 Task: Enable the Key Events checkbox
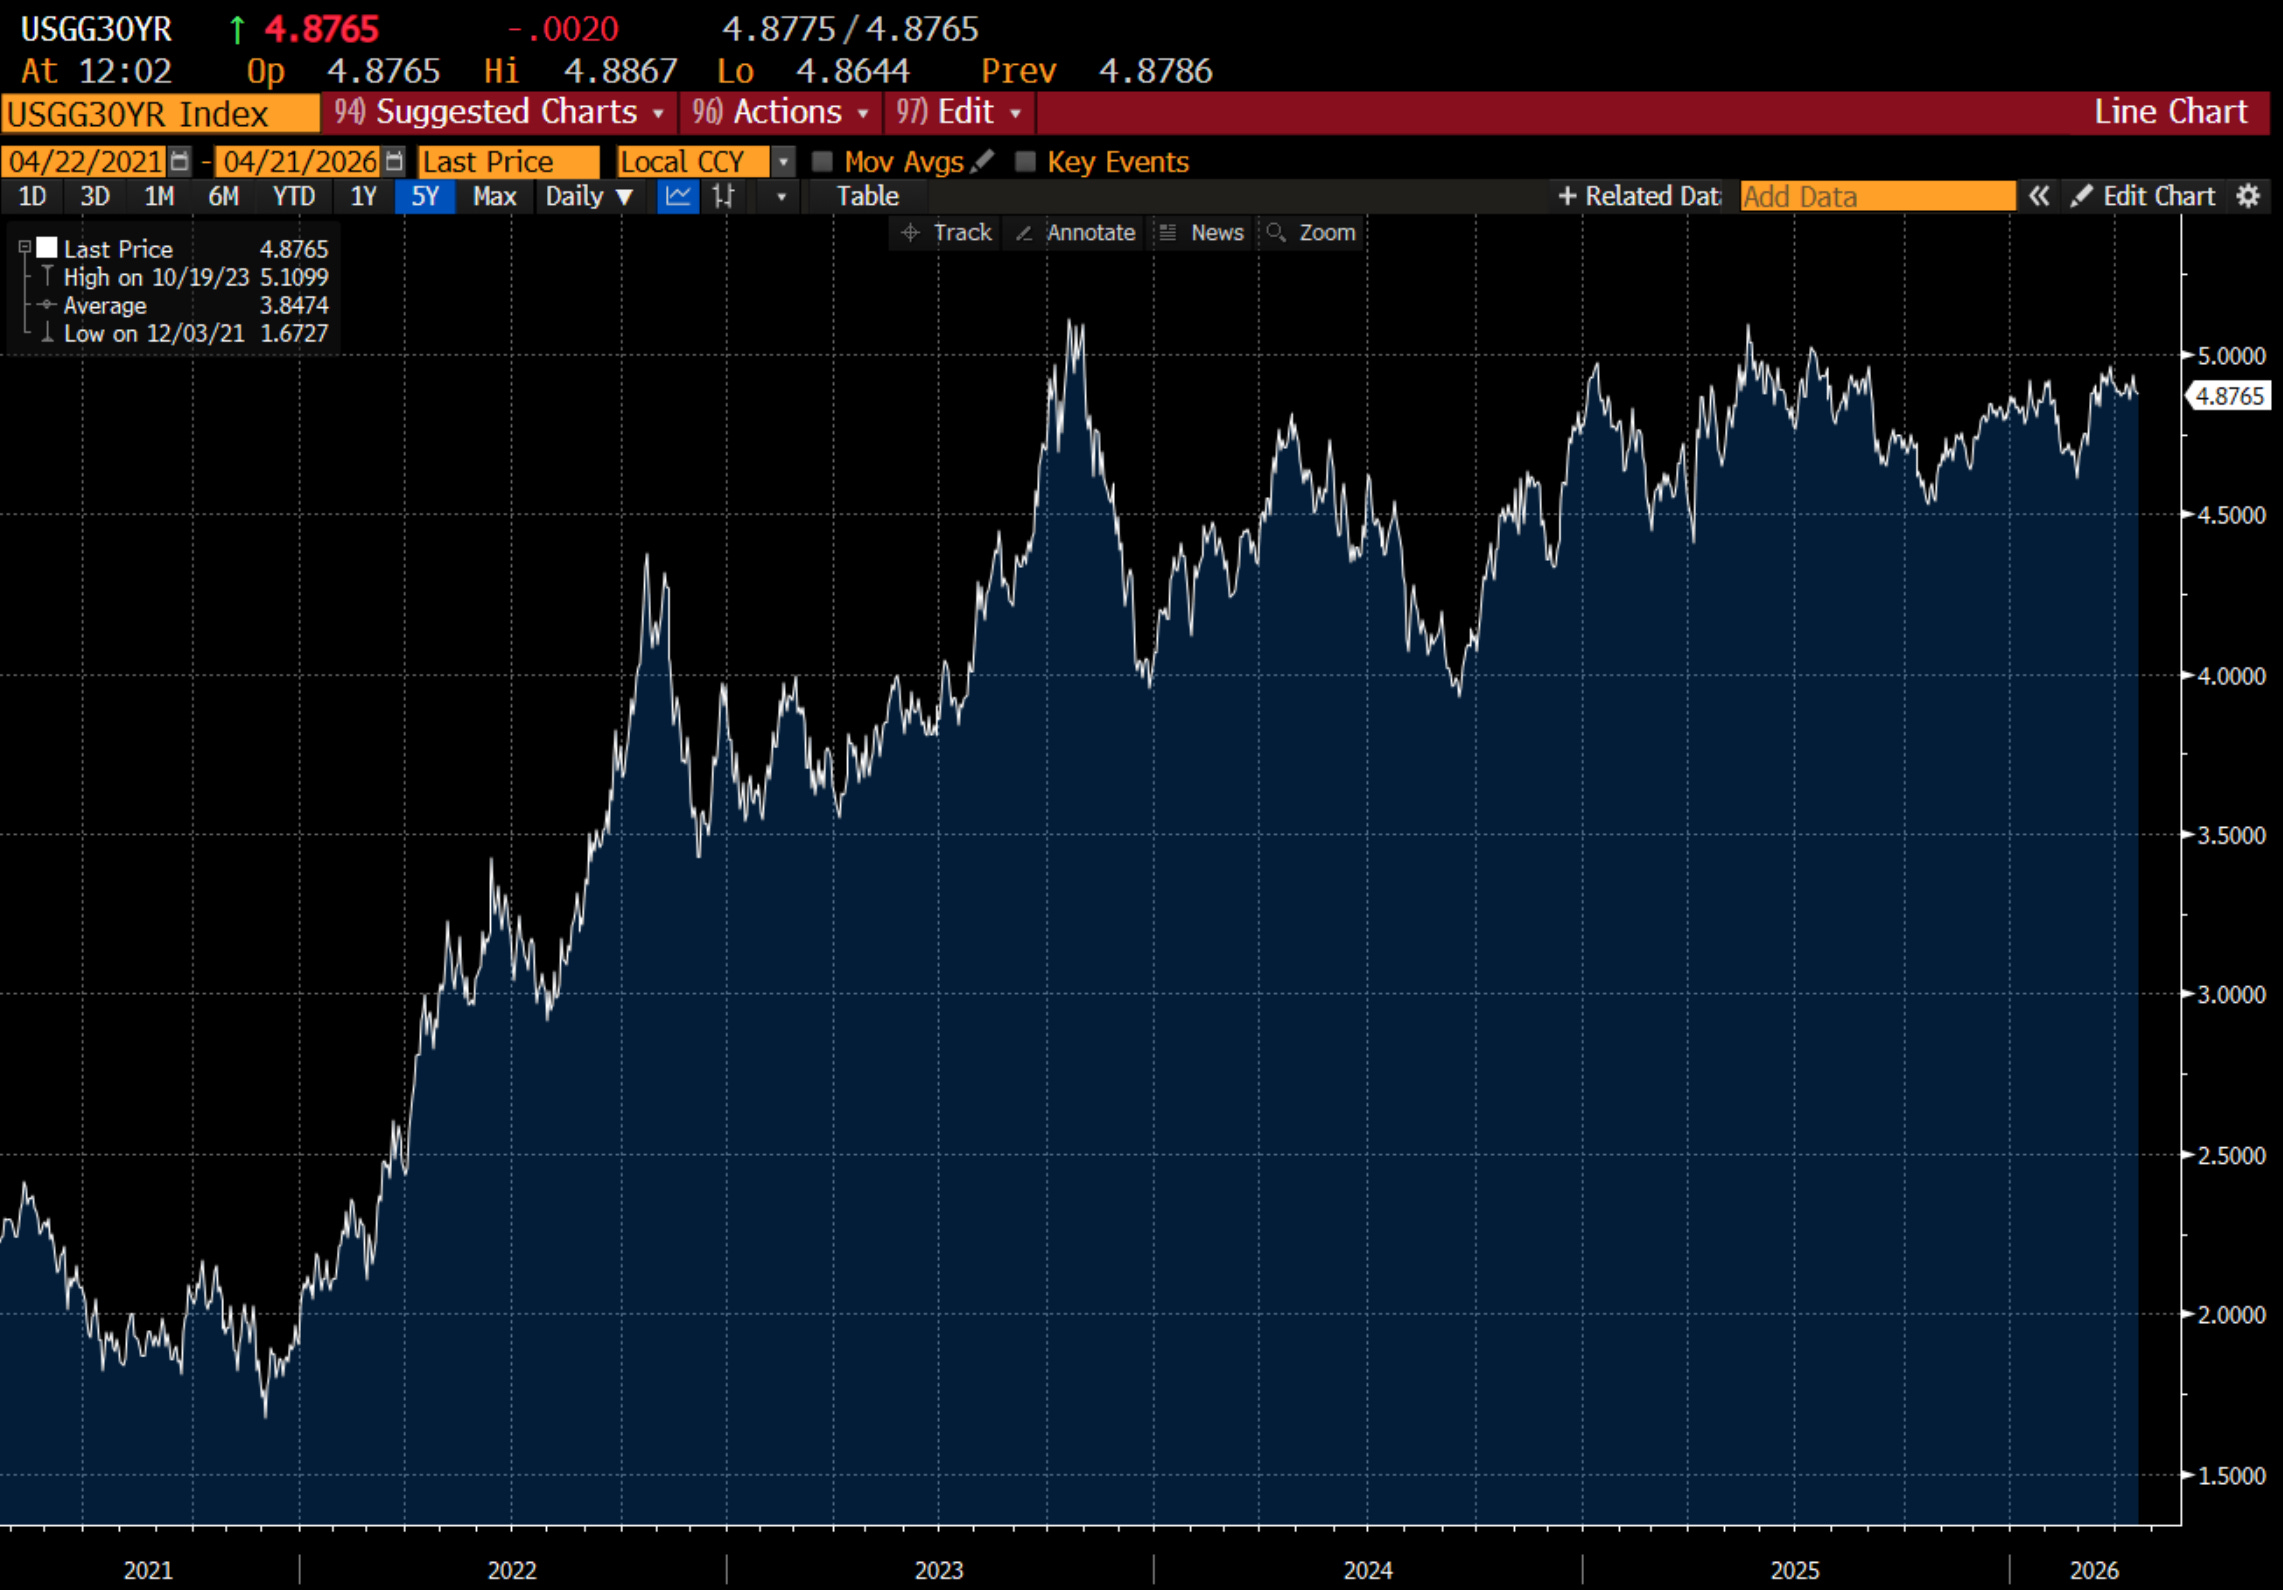coord(1025,162)
